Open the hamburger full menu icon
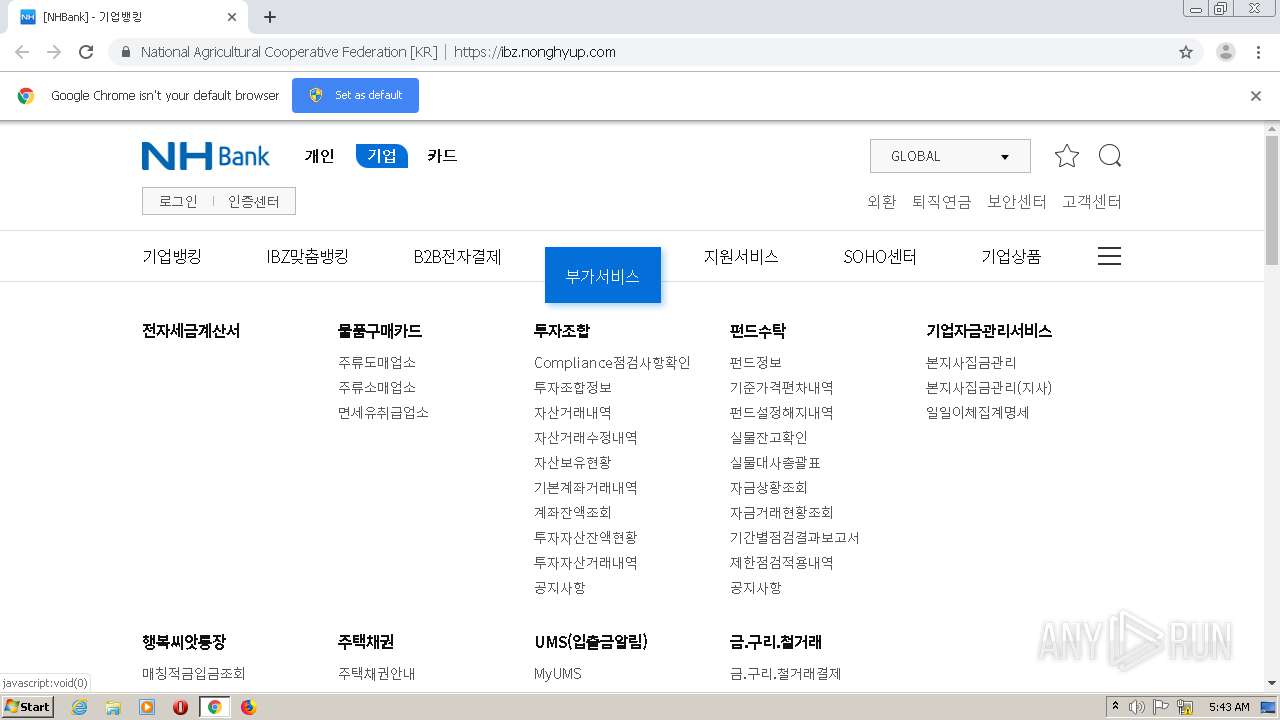 (1109, 256)
